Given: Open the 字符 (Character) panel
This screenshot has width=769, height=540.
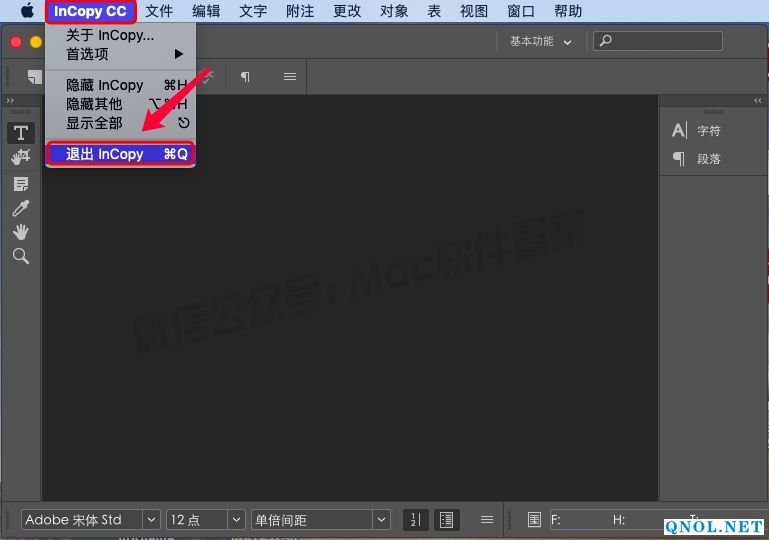Looking at the screenshot, I should point(698,131).
